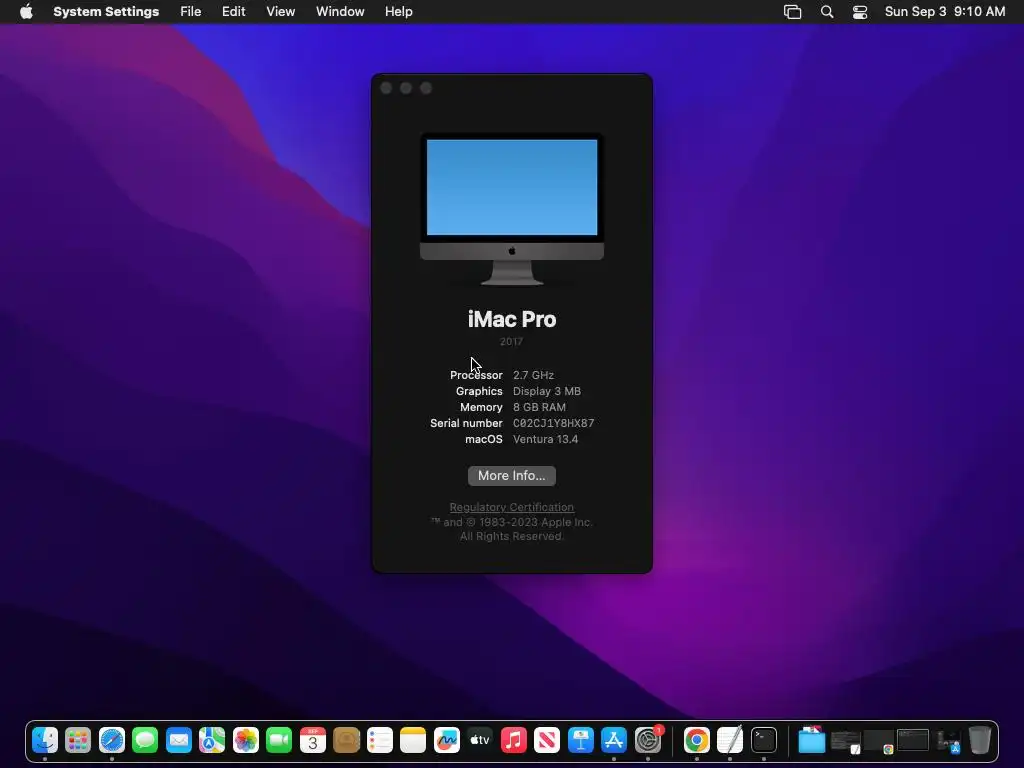Launch Freeform from the Dock
The height and width of the screenshot is (768, 1024).
pos(447,740)
